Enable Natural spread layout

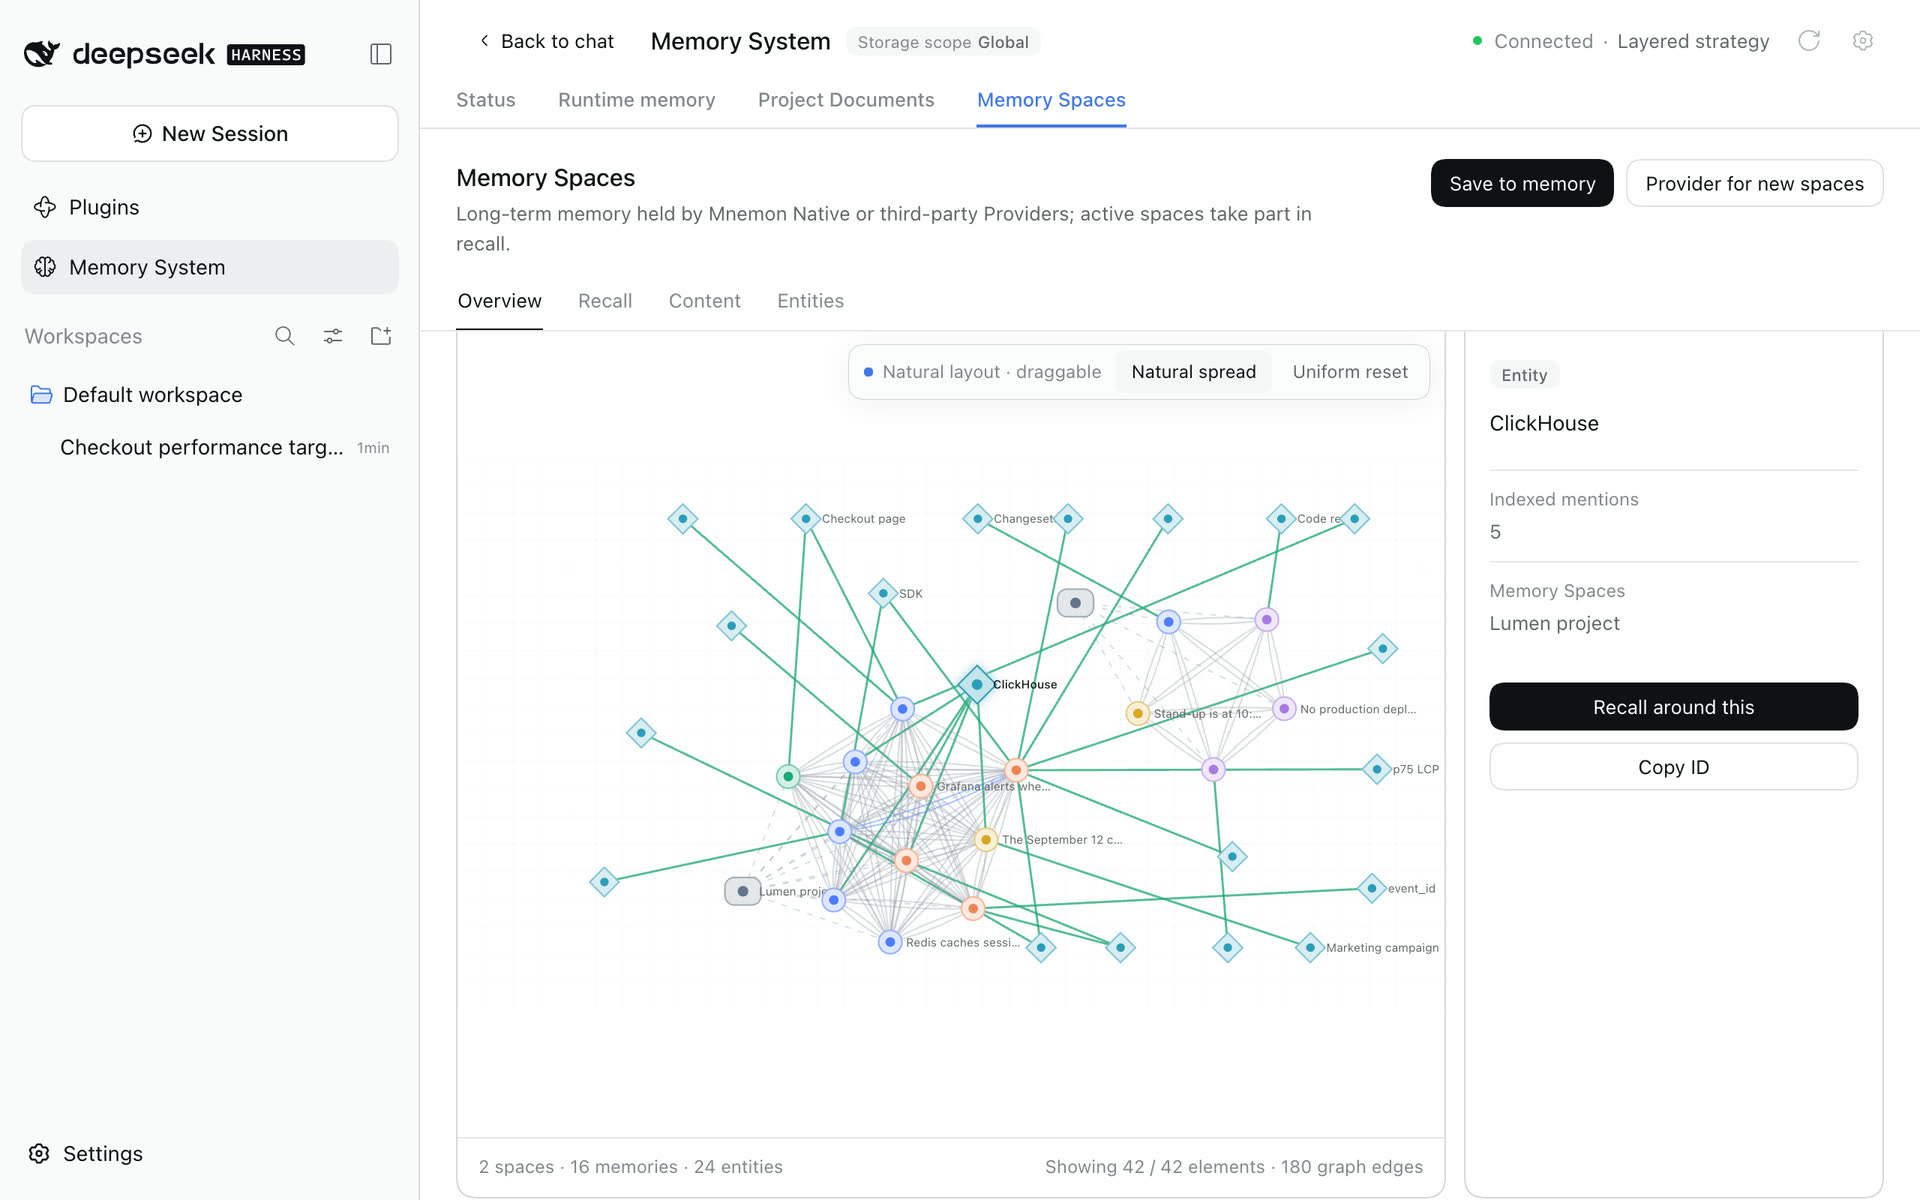pos(1193,372)
